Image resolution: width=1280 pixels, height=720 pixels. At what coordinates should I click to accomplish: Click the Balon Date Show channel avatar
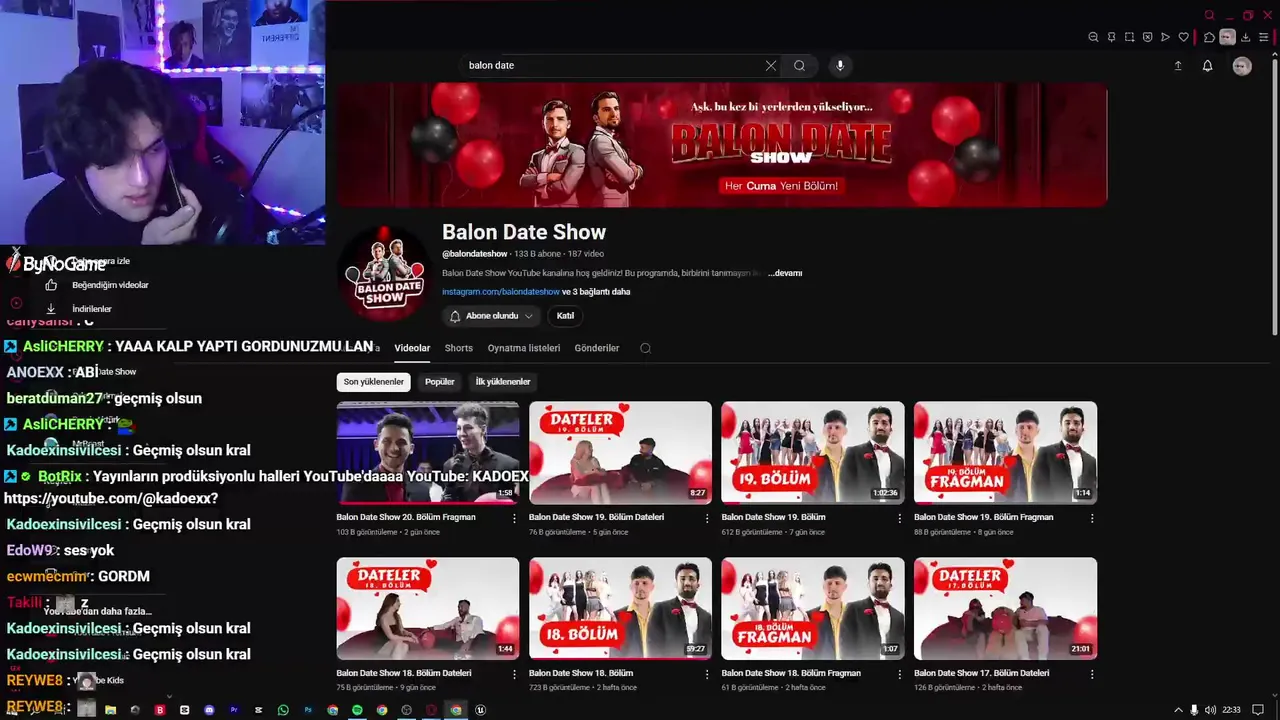(x=385, y=274)
